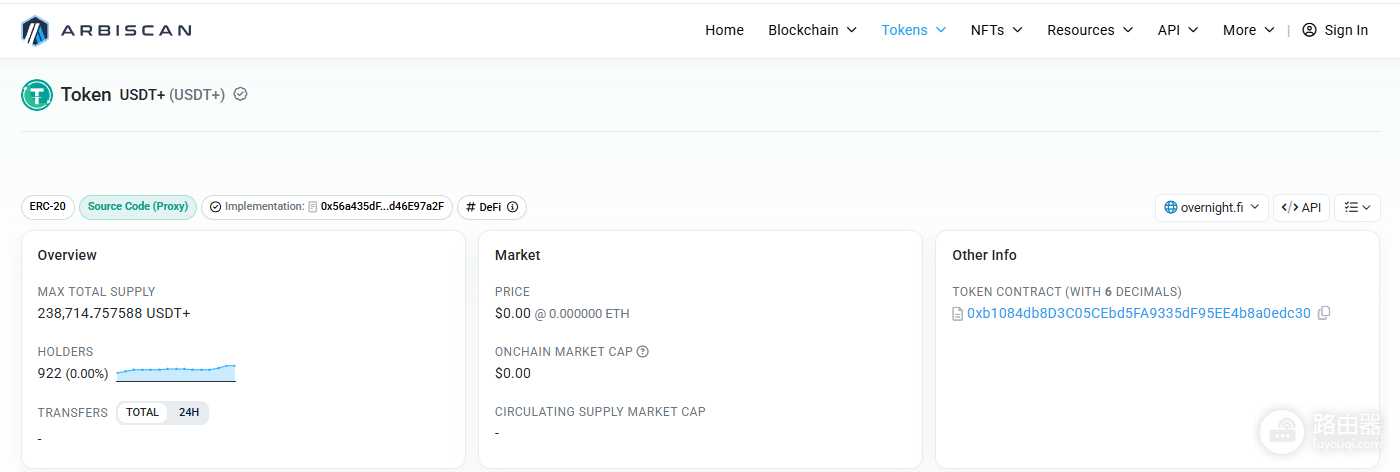The image size is (1400, 472).
Task: Click the Arbiscan logo
Action: 106,31
